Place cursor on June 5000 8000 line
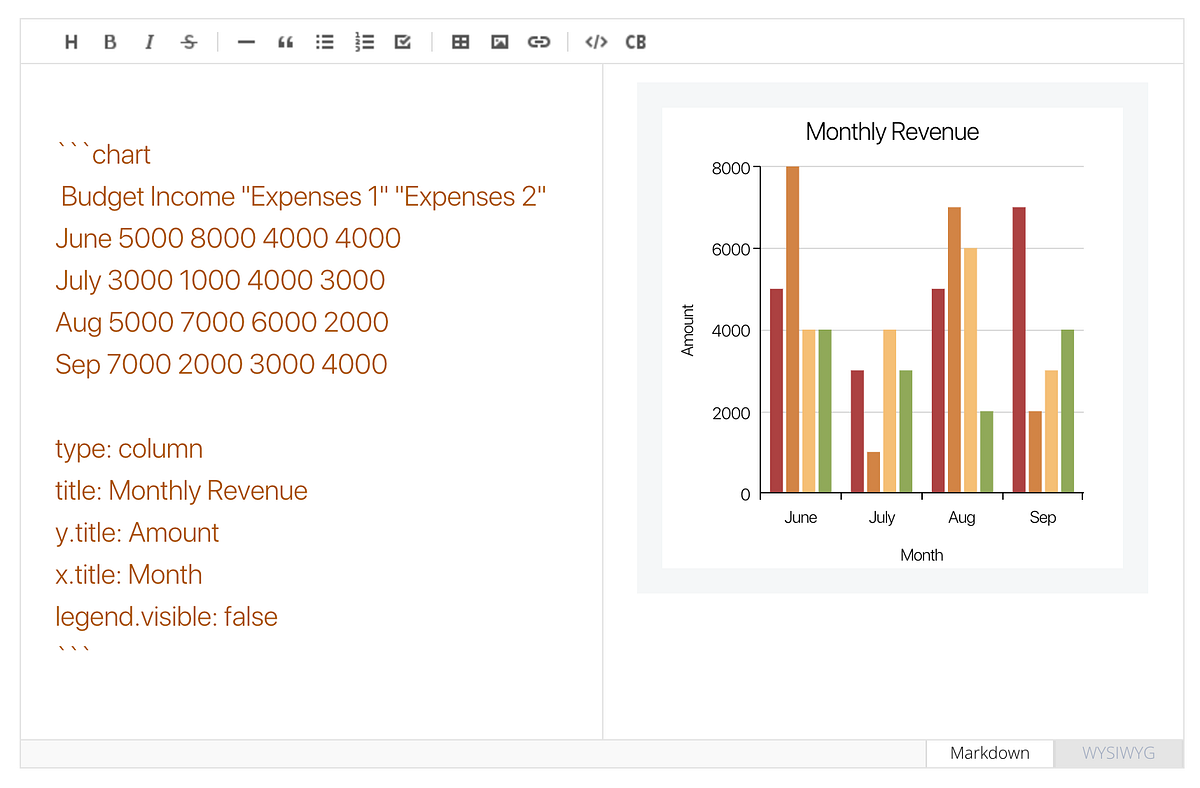The width and height of the screenshot is (1200, 788). [x=228, y=238]
